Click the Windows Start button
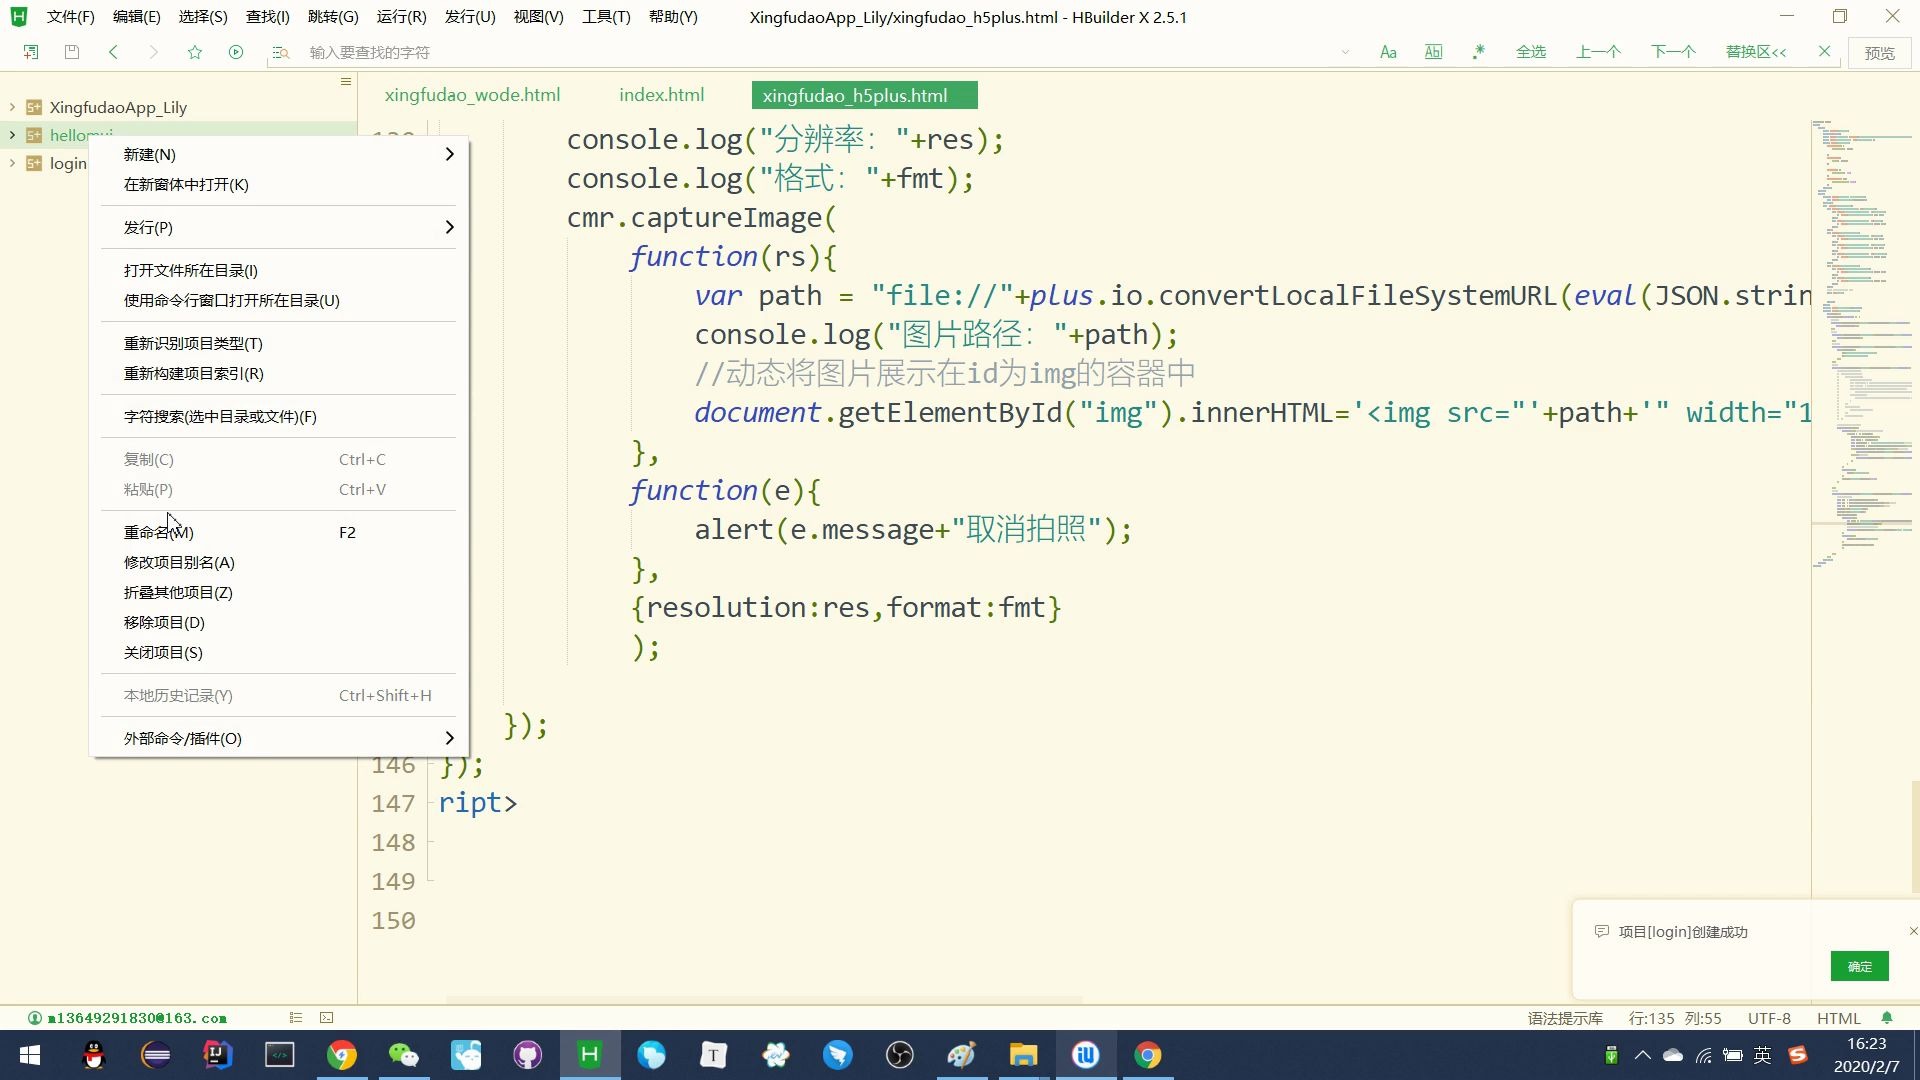The height and width of the screenshot is (1080, 1920). pos(30,1055)
